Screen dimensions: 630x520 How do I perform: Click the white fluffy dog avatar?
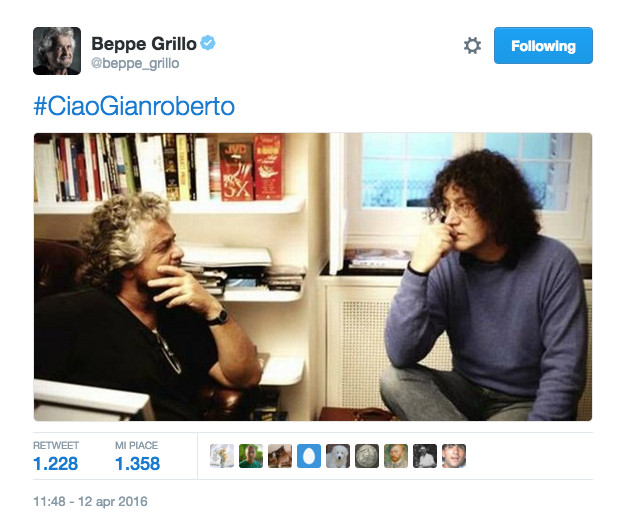pos(338,456)
